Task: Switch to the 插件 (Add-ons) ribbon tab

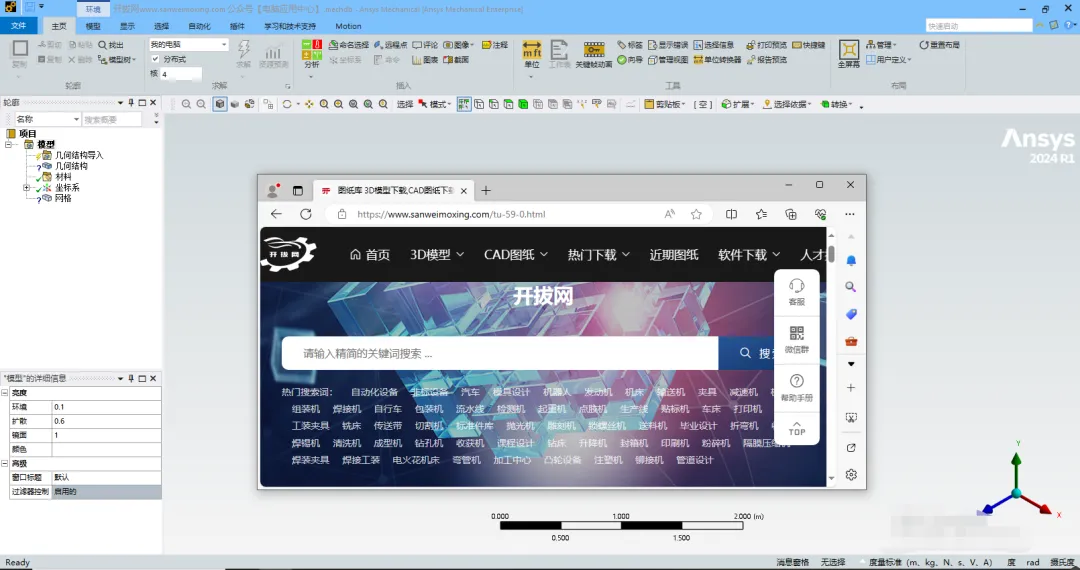Action: click(237, 26)
